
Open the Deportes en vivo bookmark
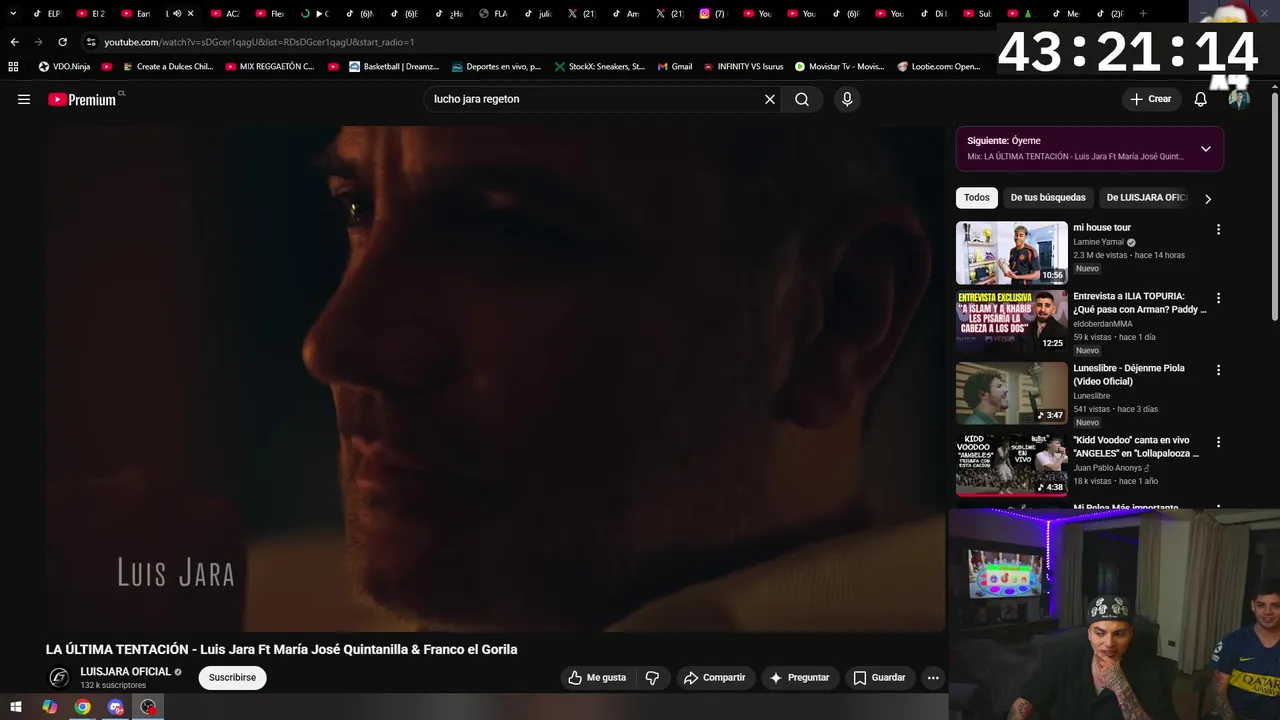[x=496, y=67]
